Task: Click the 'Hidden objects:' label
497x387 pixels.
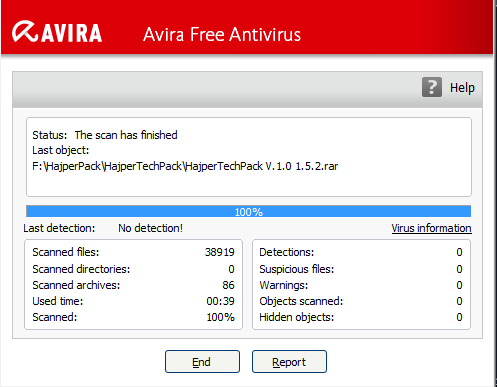Action: coord(297,317)
